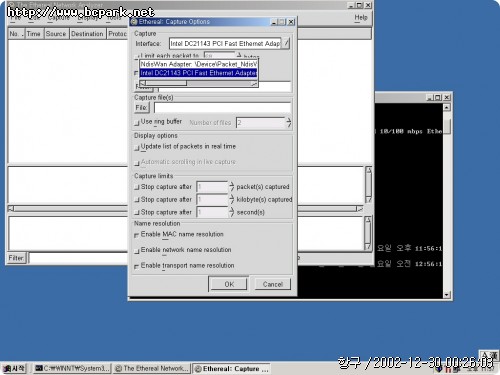Image resolution: width=500 pixels, height=375 pixels.
Task: Click console window scroll up arrow
Action: [x=447, y=107]
